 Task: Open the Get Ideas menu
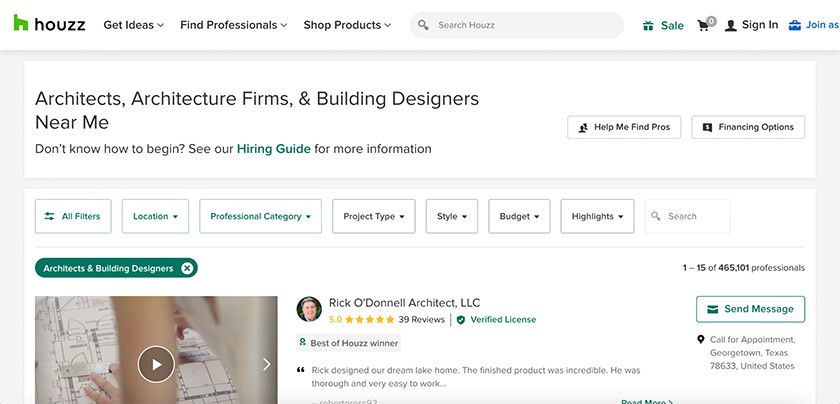(x=133, y=25)
